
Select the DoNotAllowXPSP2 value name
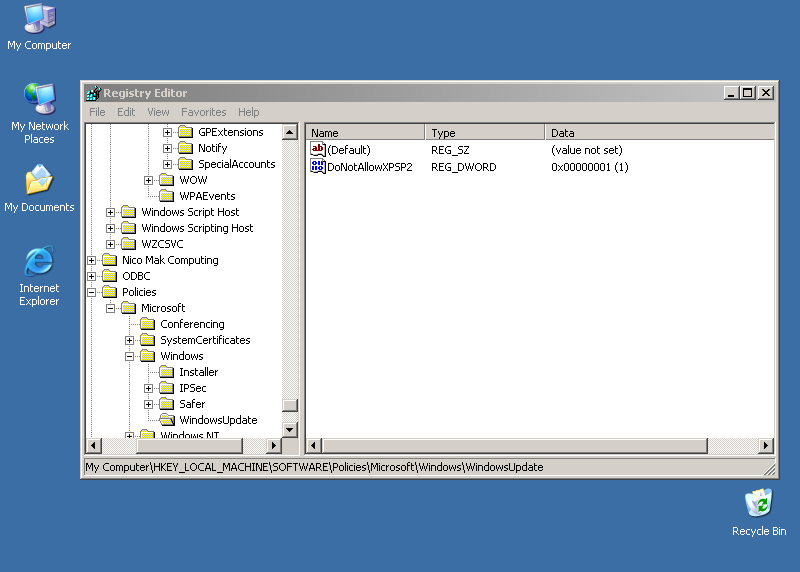(370, 167)
